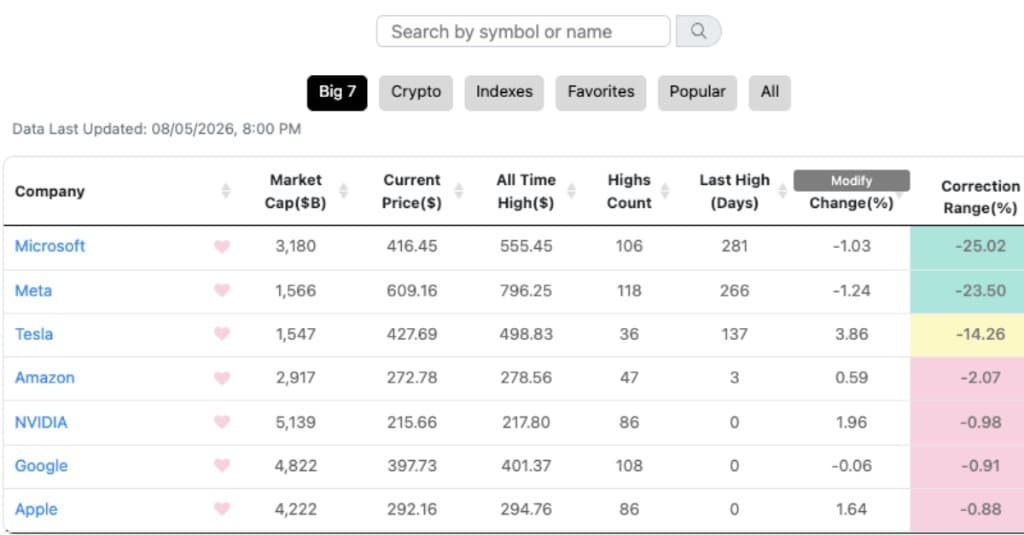
Task: Sort by Current Price column arrows
Action: tap(459, 191)
